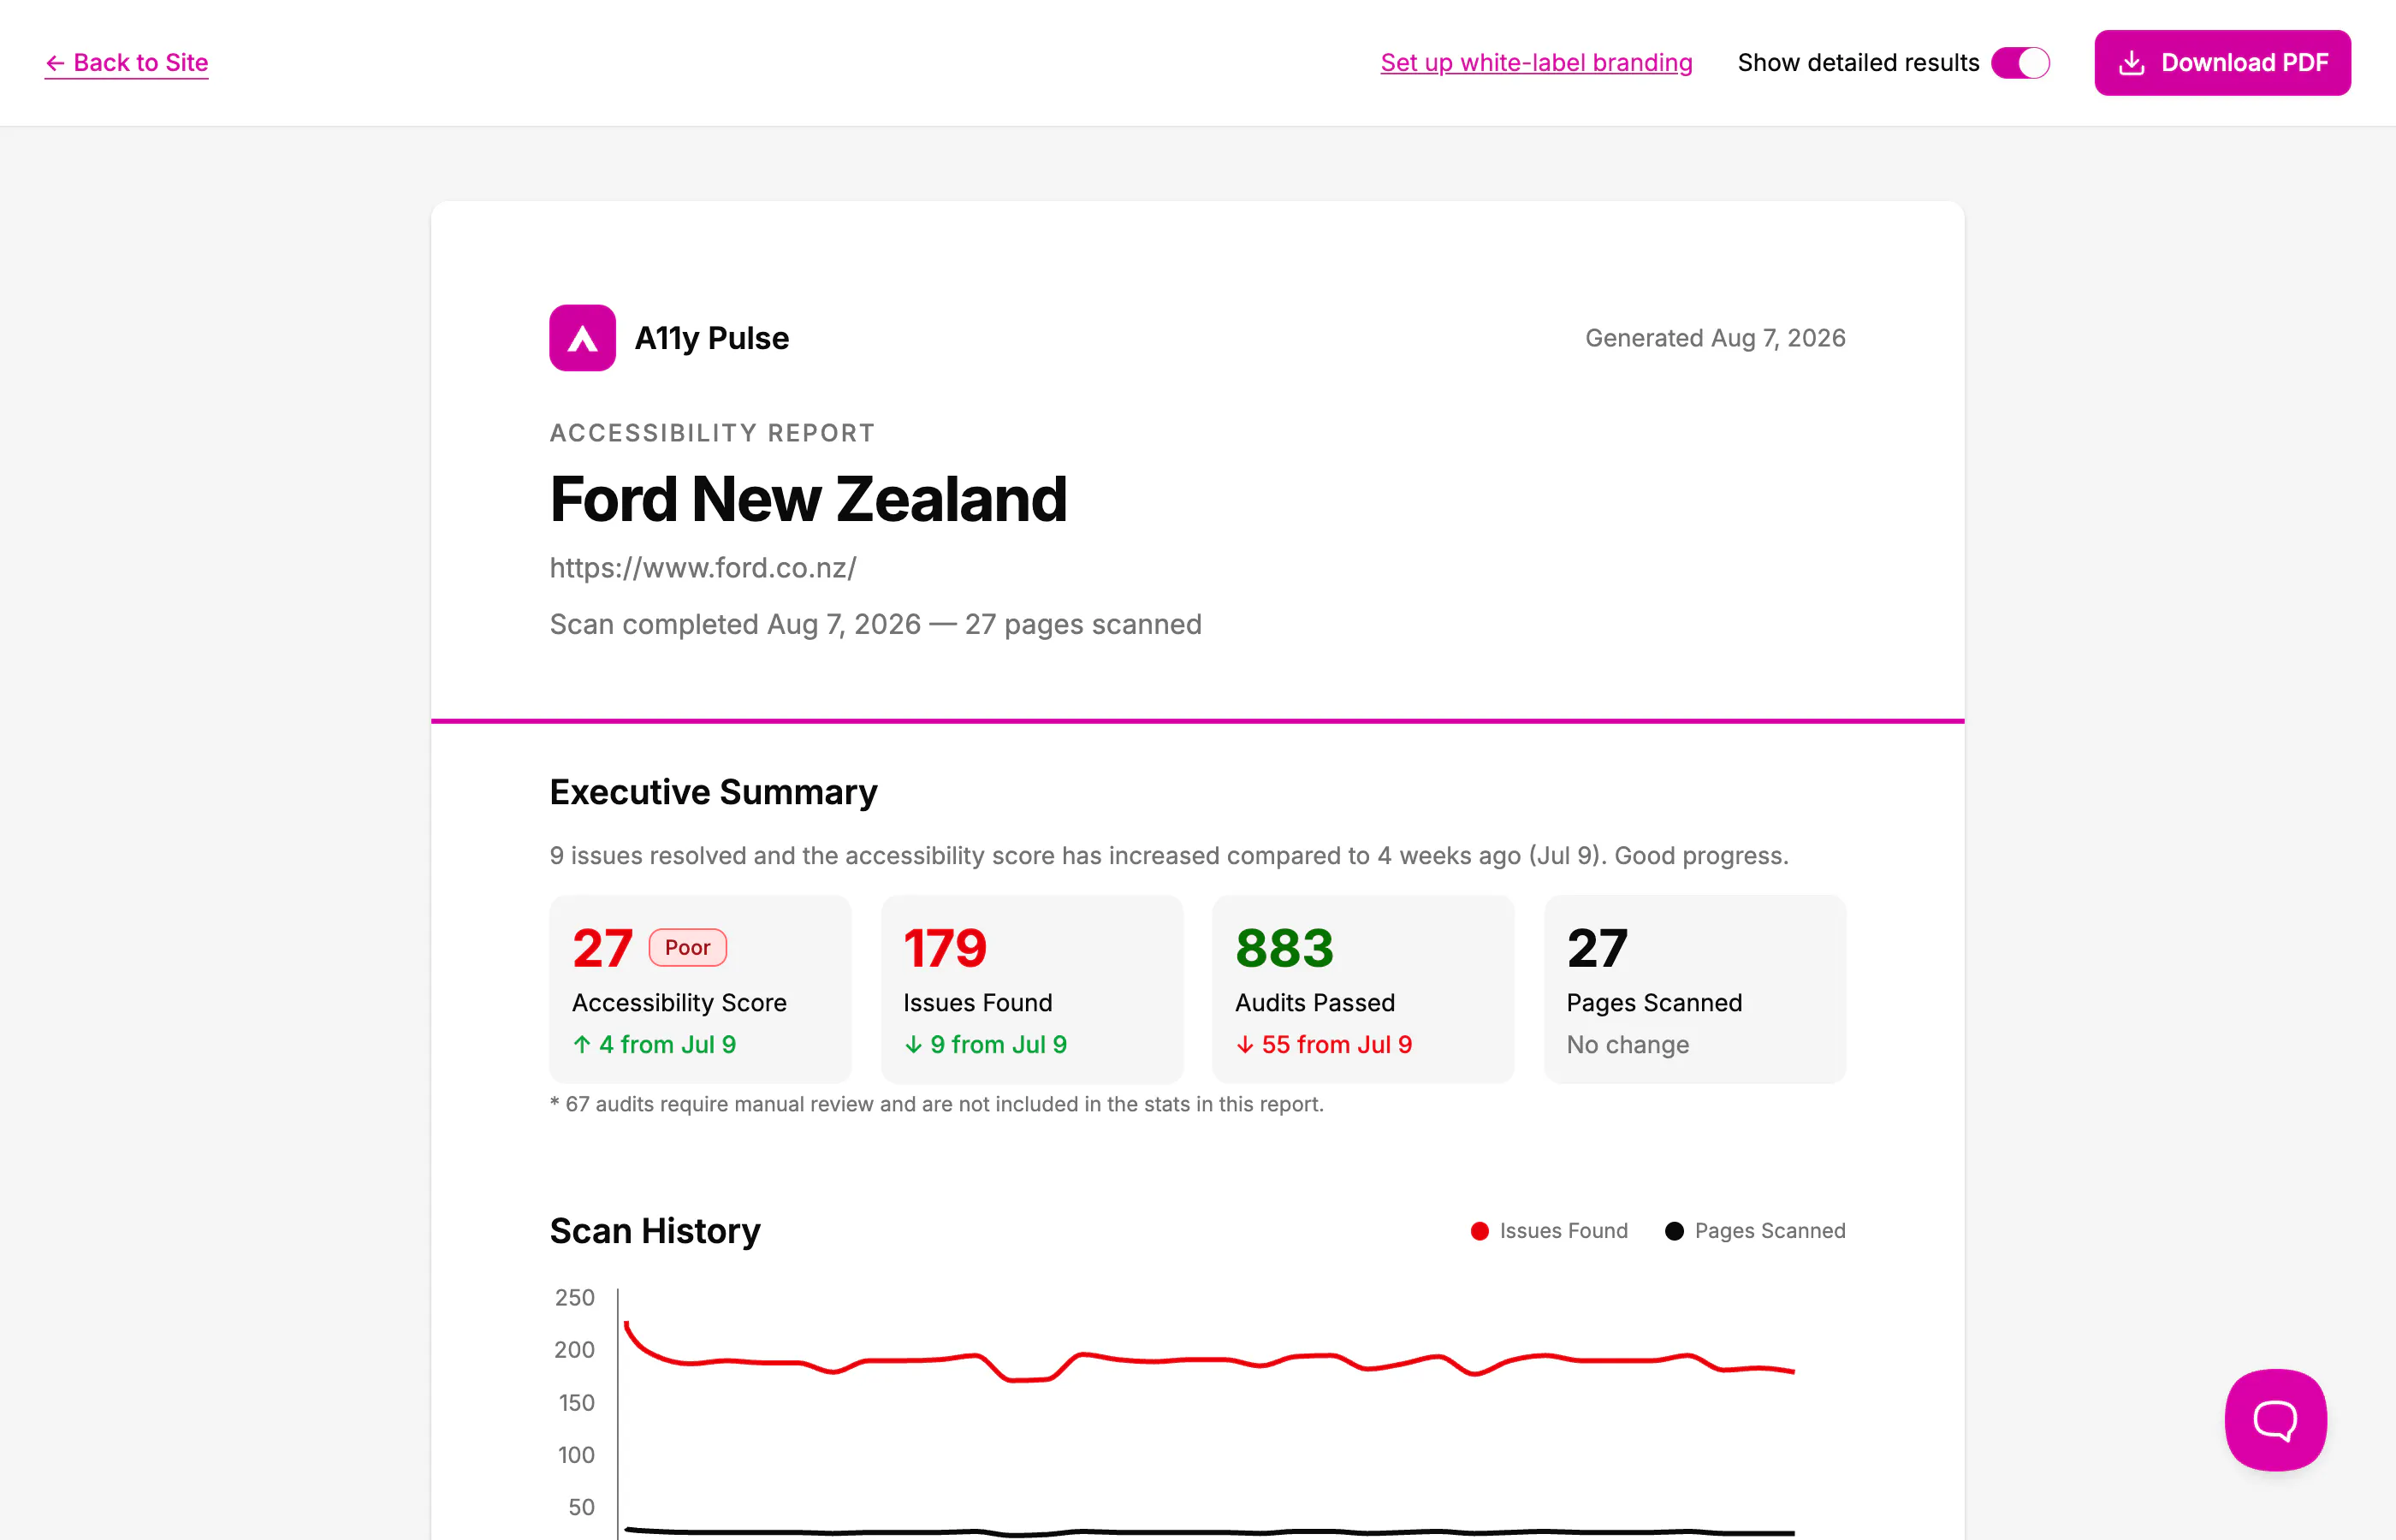The height and width of the screenshot is (1540, 2396).
Task: Click the green down arrow under Issues Found
Action: [913, 1044]
